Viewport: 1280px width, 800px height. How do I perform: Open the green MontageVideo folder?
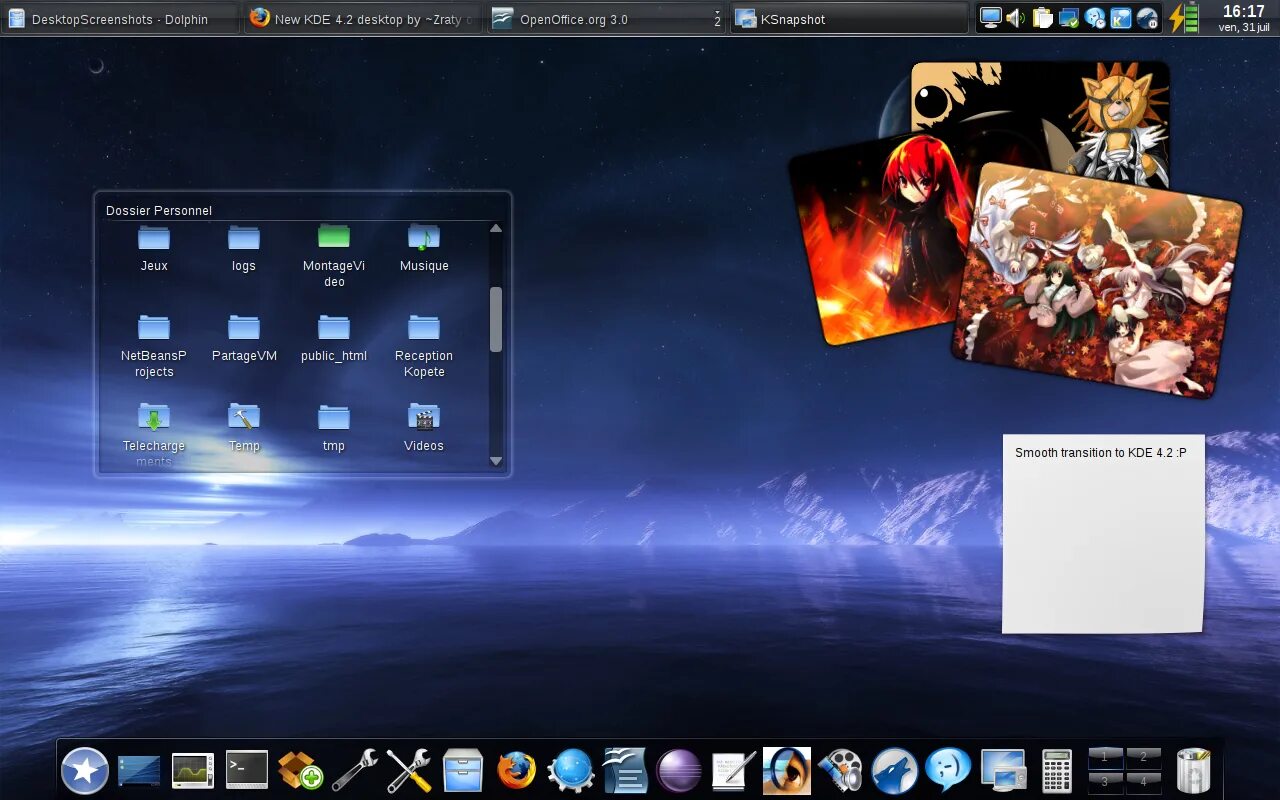tap(334, 256)
